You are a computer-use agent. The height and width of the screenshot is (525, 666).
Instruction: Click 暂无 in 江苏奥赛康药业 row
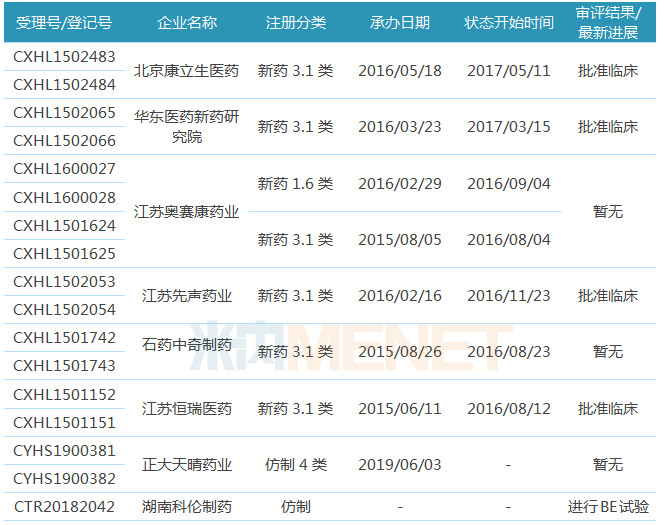pyautogui.click(x=608, y=212)
